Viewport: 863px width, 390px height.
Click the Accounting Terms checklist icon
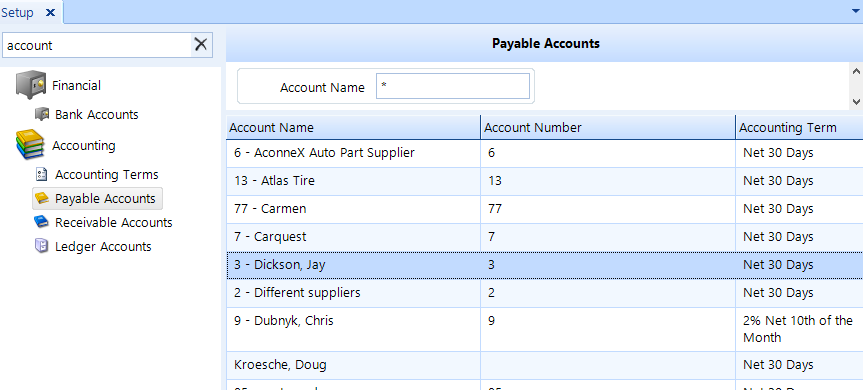point(41,174)
